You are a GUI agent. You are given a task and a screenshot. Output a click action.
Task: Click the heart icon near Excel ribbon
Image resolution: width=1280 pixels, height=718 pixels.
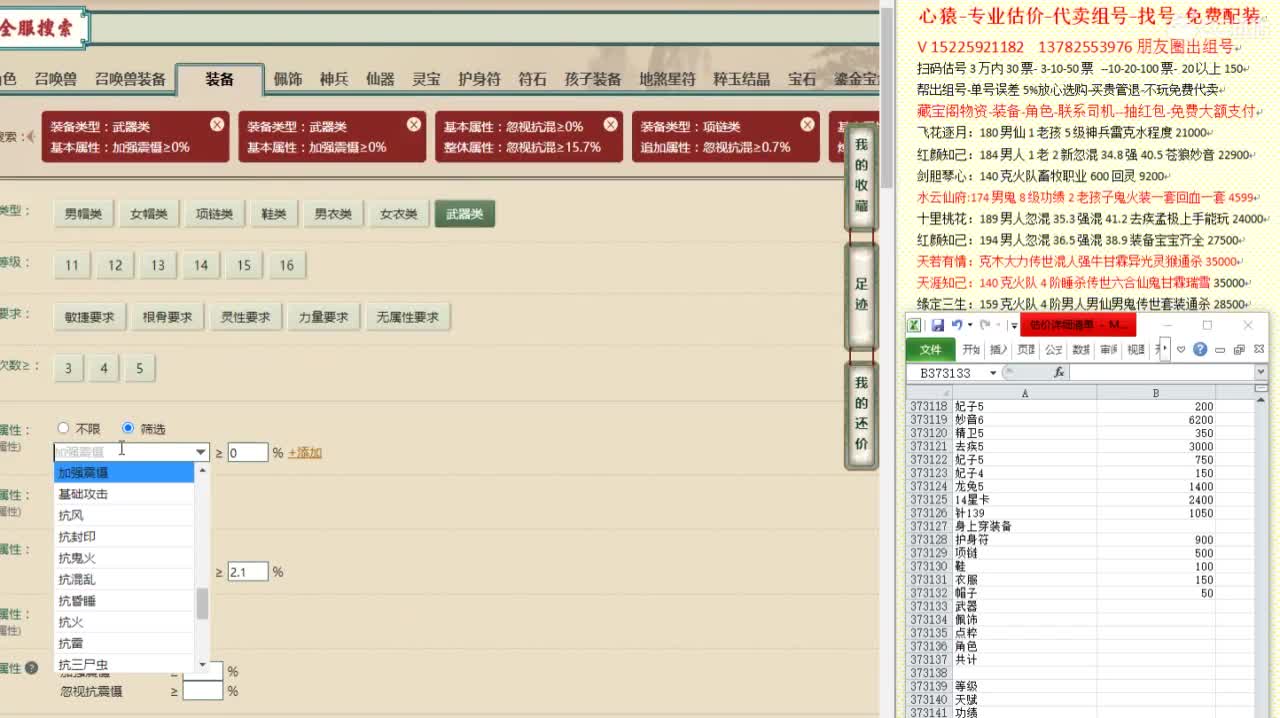click(x=1181, y=349)
